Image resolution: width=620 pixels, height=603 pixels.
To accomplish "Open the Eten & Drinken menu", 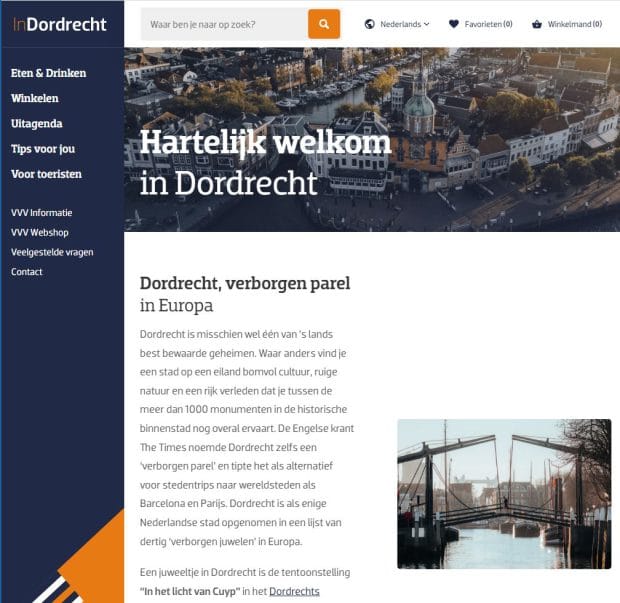I will coord(48,73).
